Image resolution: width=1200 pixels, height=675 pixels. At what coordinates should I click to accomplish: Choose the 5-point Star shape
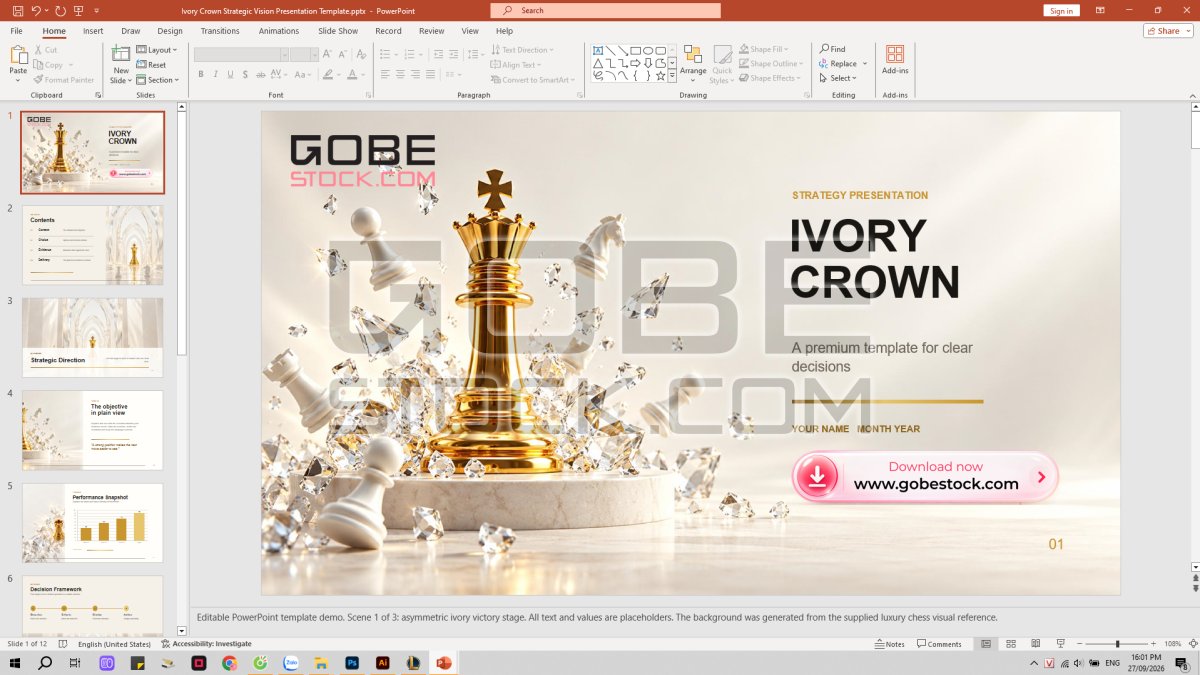660,76
